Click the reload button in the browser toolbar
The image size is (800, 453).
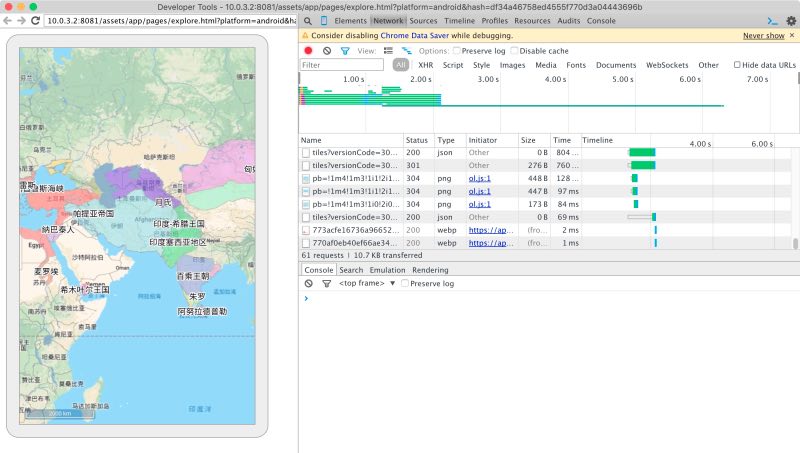click(35, 20)
